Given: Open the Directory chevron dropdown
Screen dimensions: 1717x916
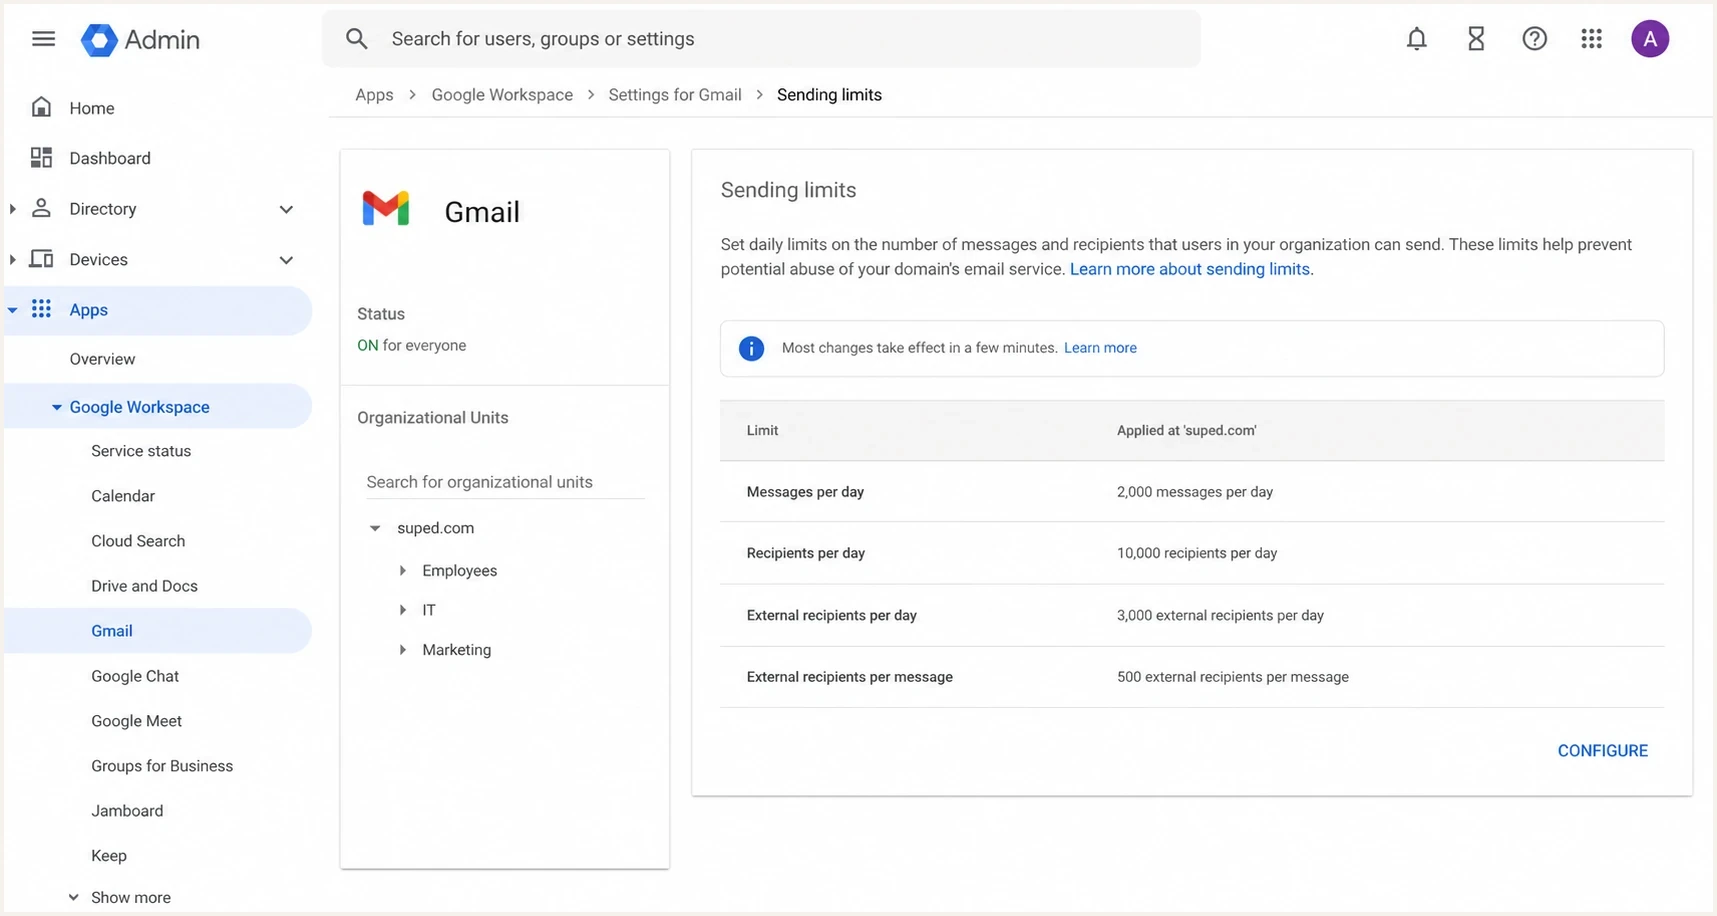Looking at the screenshot, I should tap(286, 209).
